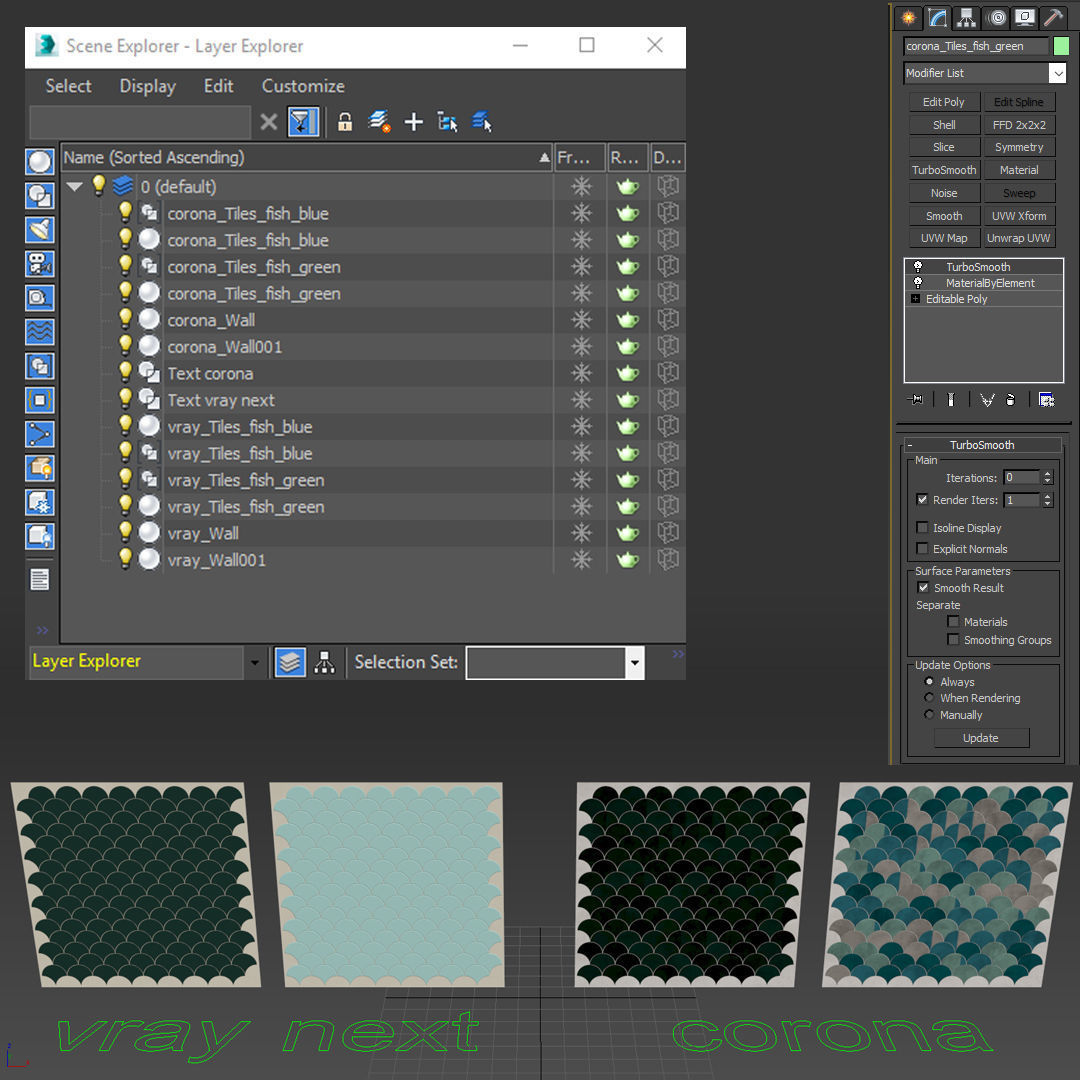The height and width of the screenshot is (1080, 1080).
Task: Toggle MaterialByElement modifier lightbulb in stack
Action: click(x=917, y=282)
